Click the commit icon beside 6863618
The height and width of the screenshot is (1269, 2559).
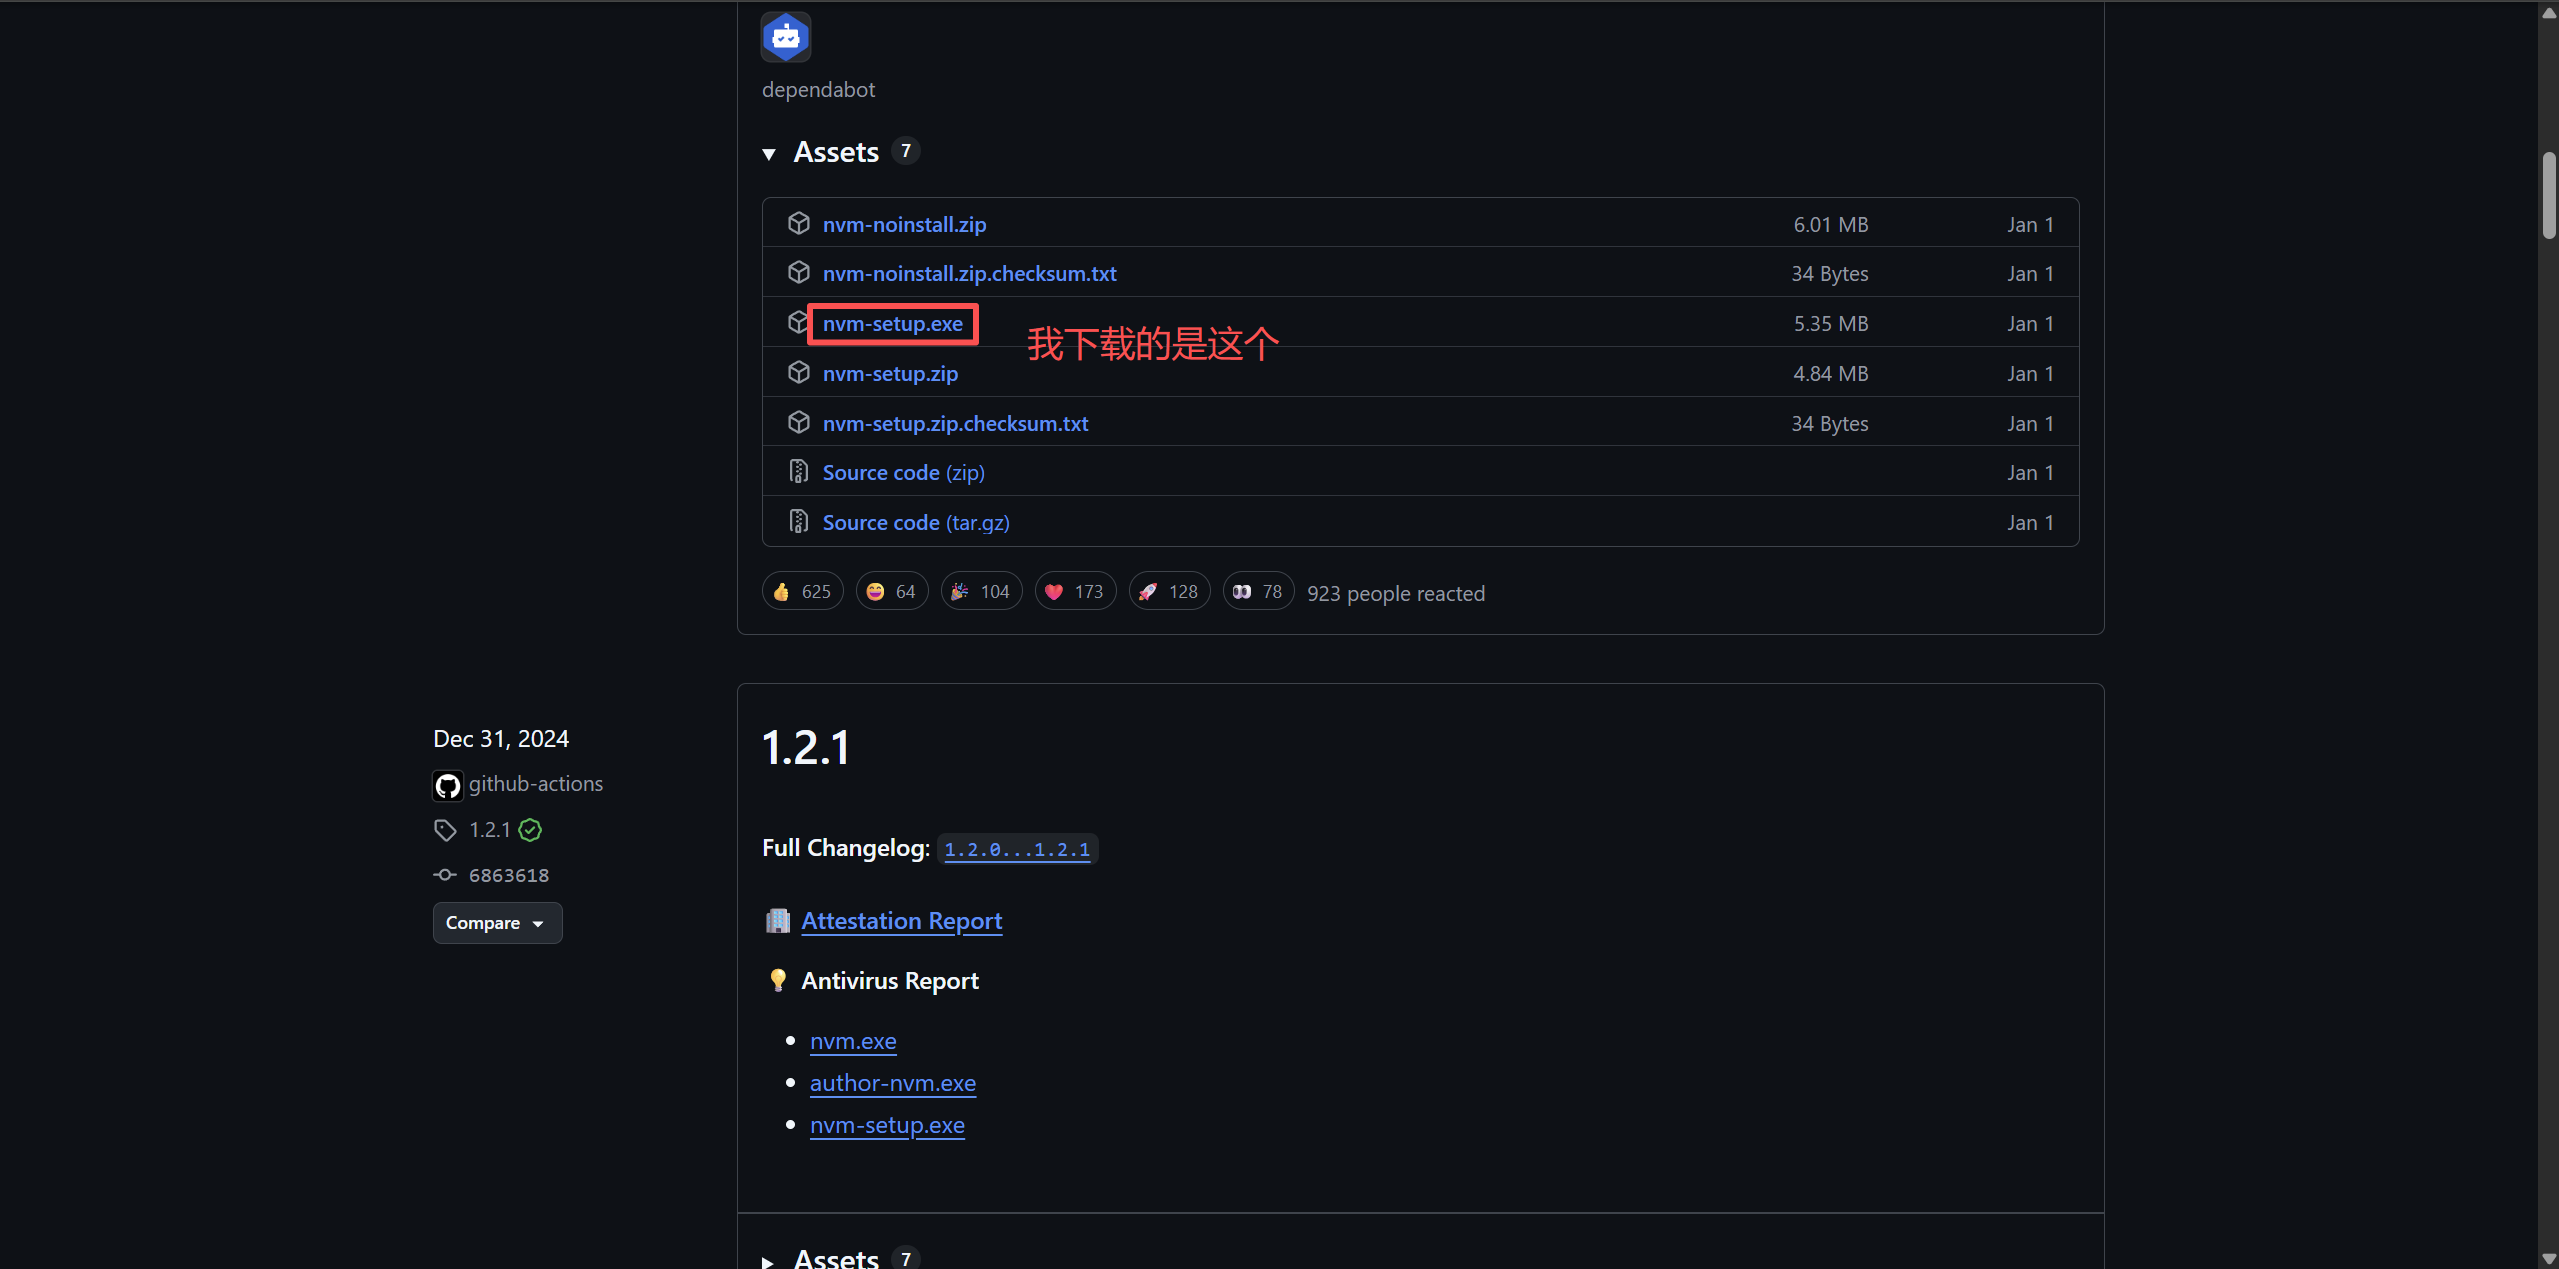pos(445,875)
